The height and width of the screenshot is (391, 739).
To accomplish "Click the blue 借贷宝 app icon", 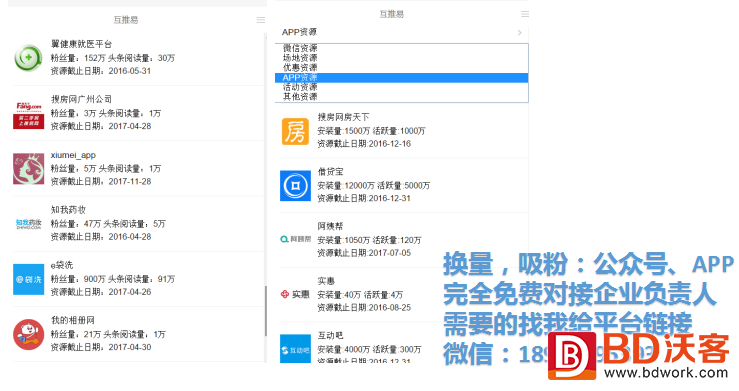I will (x=296, y=186).
